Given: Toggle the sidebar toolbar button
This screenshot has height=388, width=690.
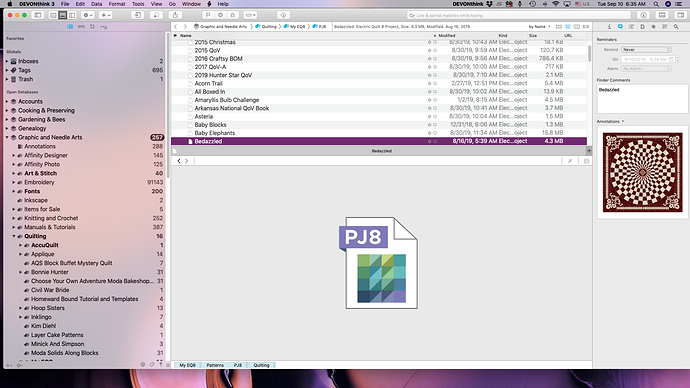Looking at the screenshot, I should click(x=38, y=15).
